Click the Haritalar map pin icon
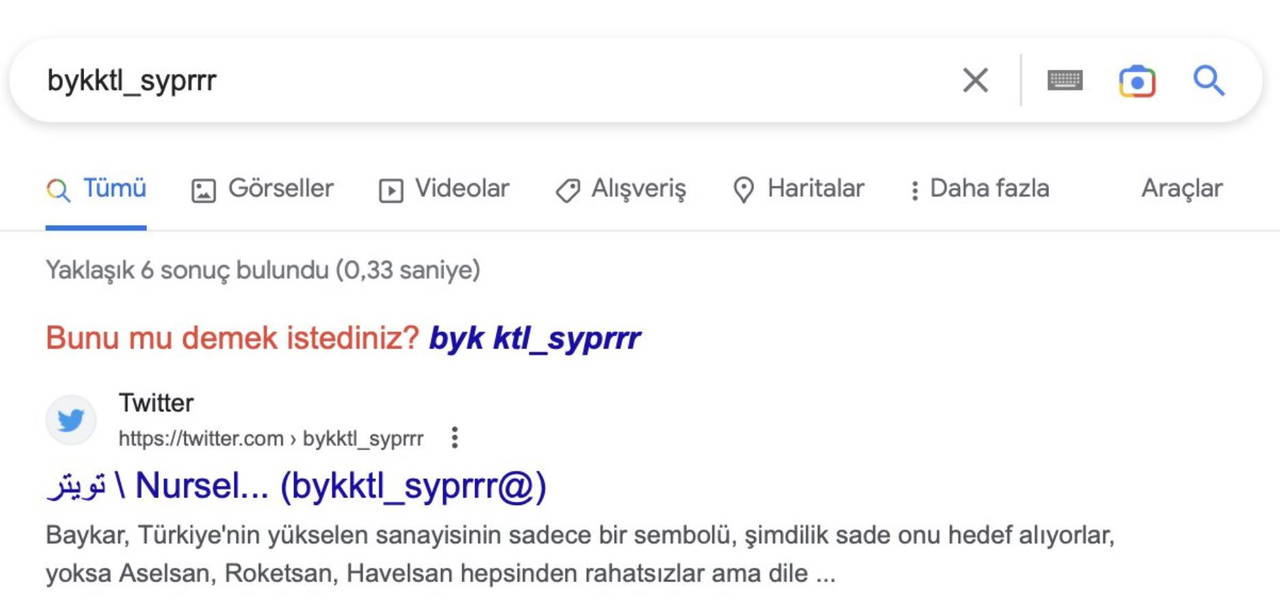Screen dimensions: 1280x615 tap(743, 190)
